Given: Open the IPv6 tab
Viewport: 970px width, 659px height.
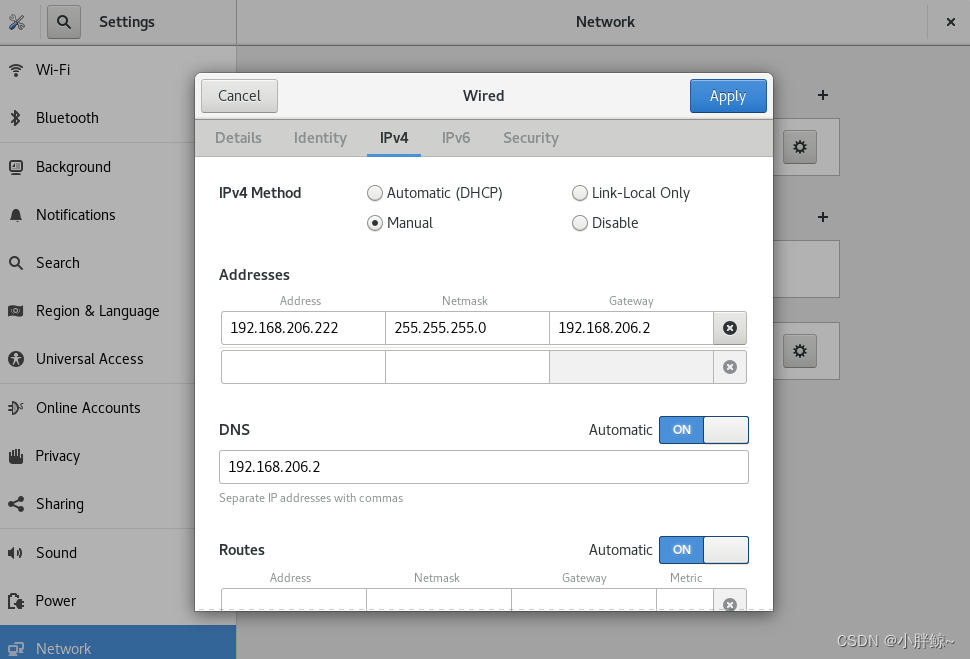Looking at the screenshot, I should (x=456, y=138).
